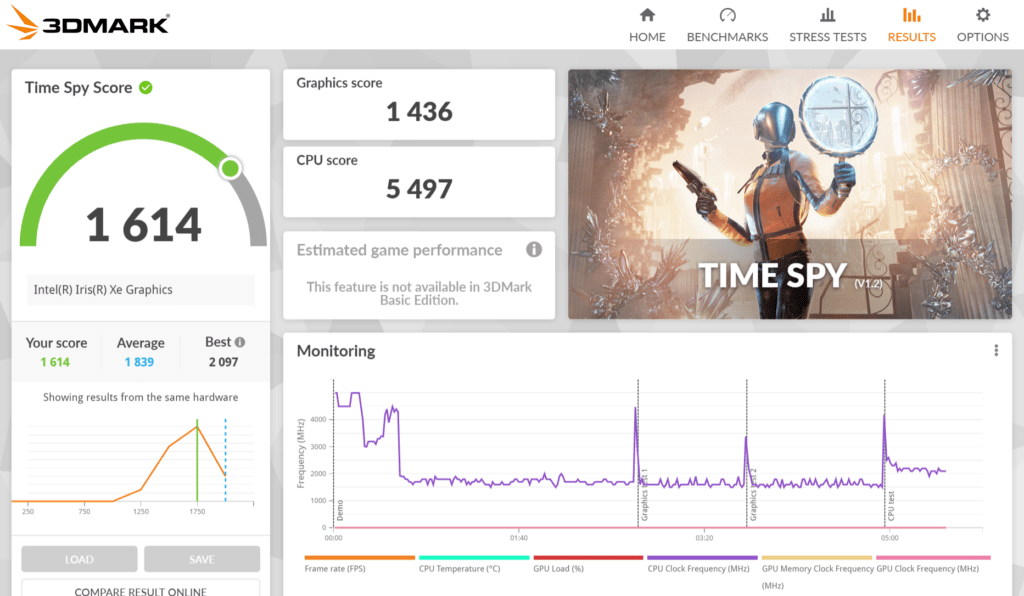
Task: Open the OPTIONS tab
Action: [x=982, y=25]
